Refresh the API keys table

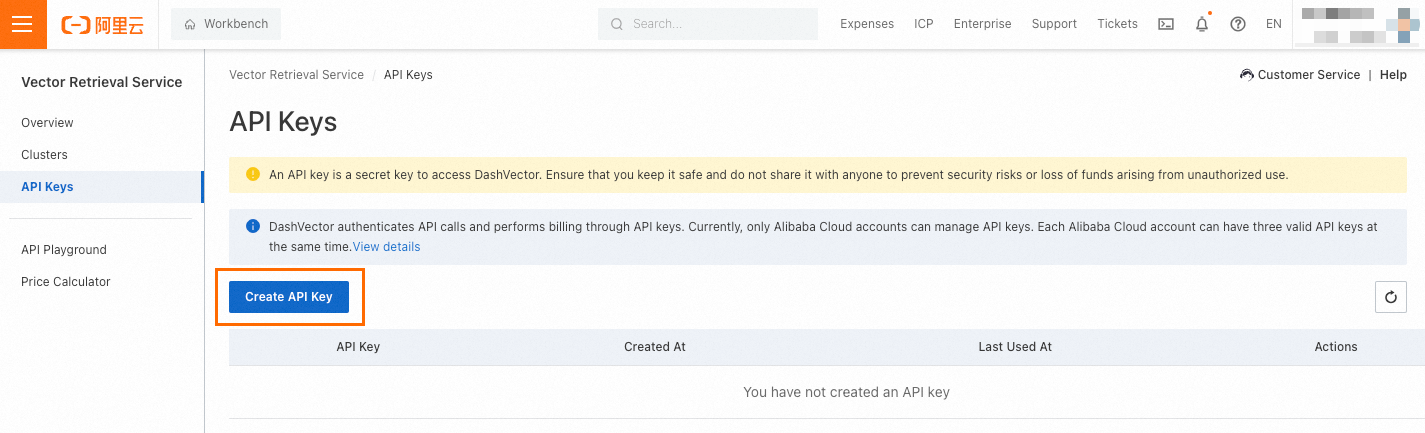coord(1390,297)
